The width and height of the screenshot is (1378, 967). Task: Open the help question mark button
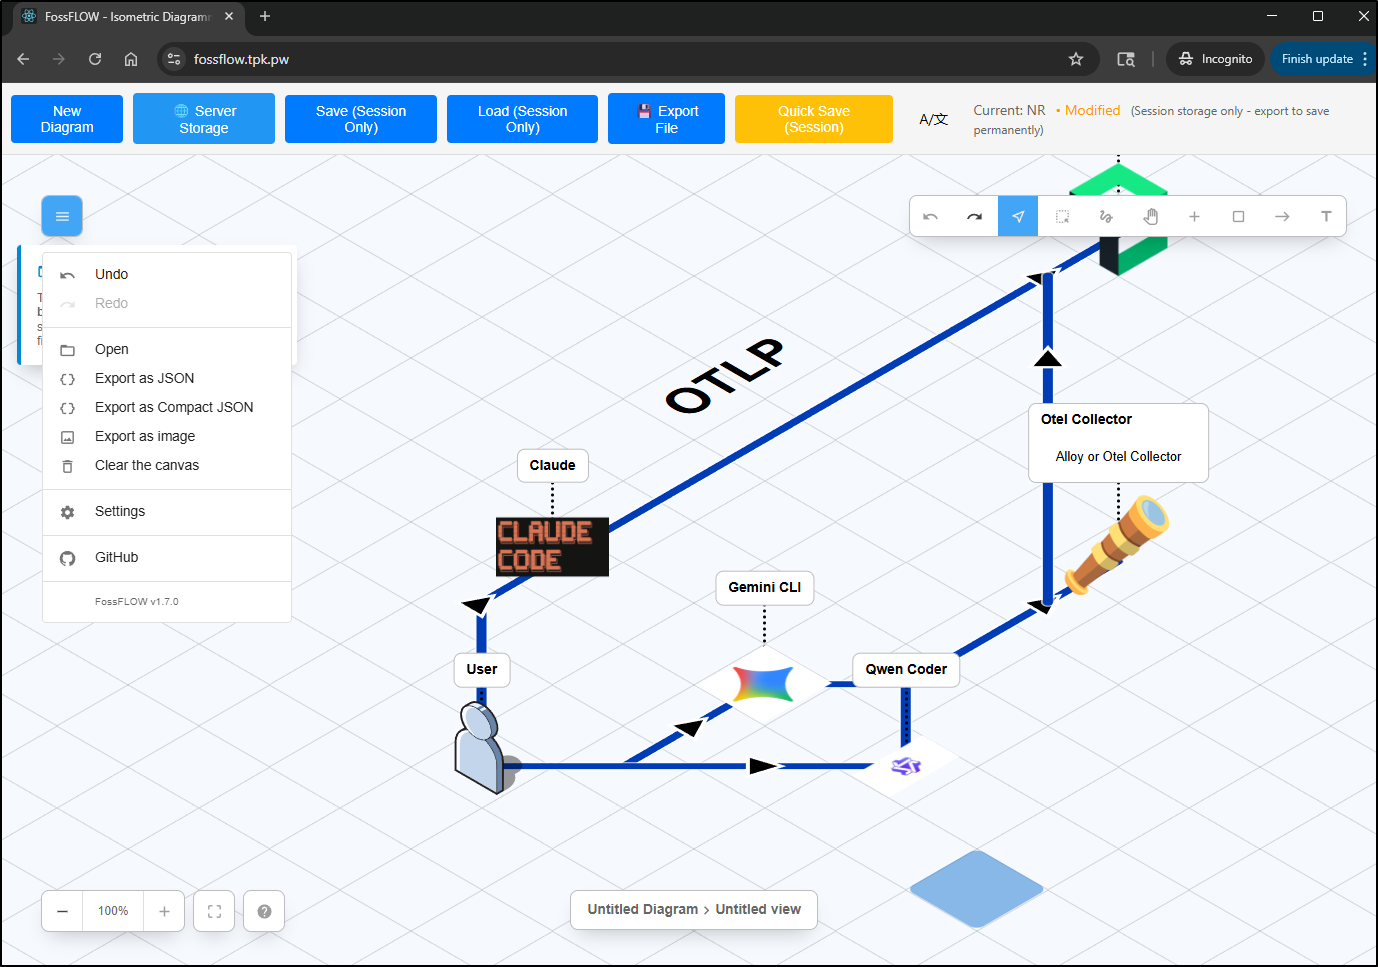264,911
